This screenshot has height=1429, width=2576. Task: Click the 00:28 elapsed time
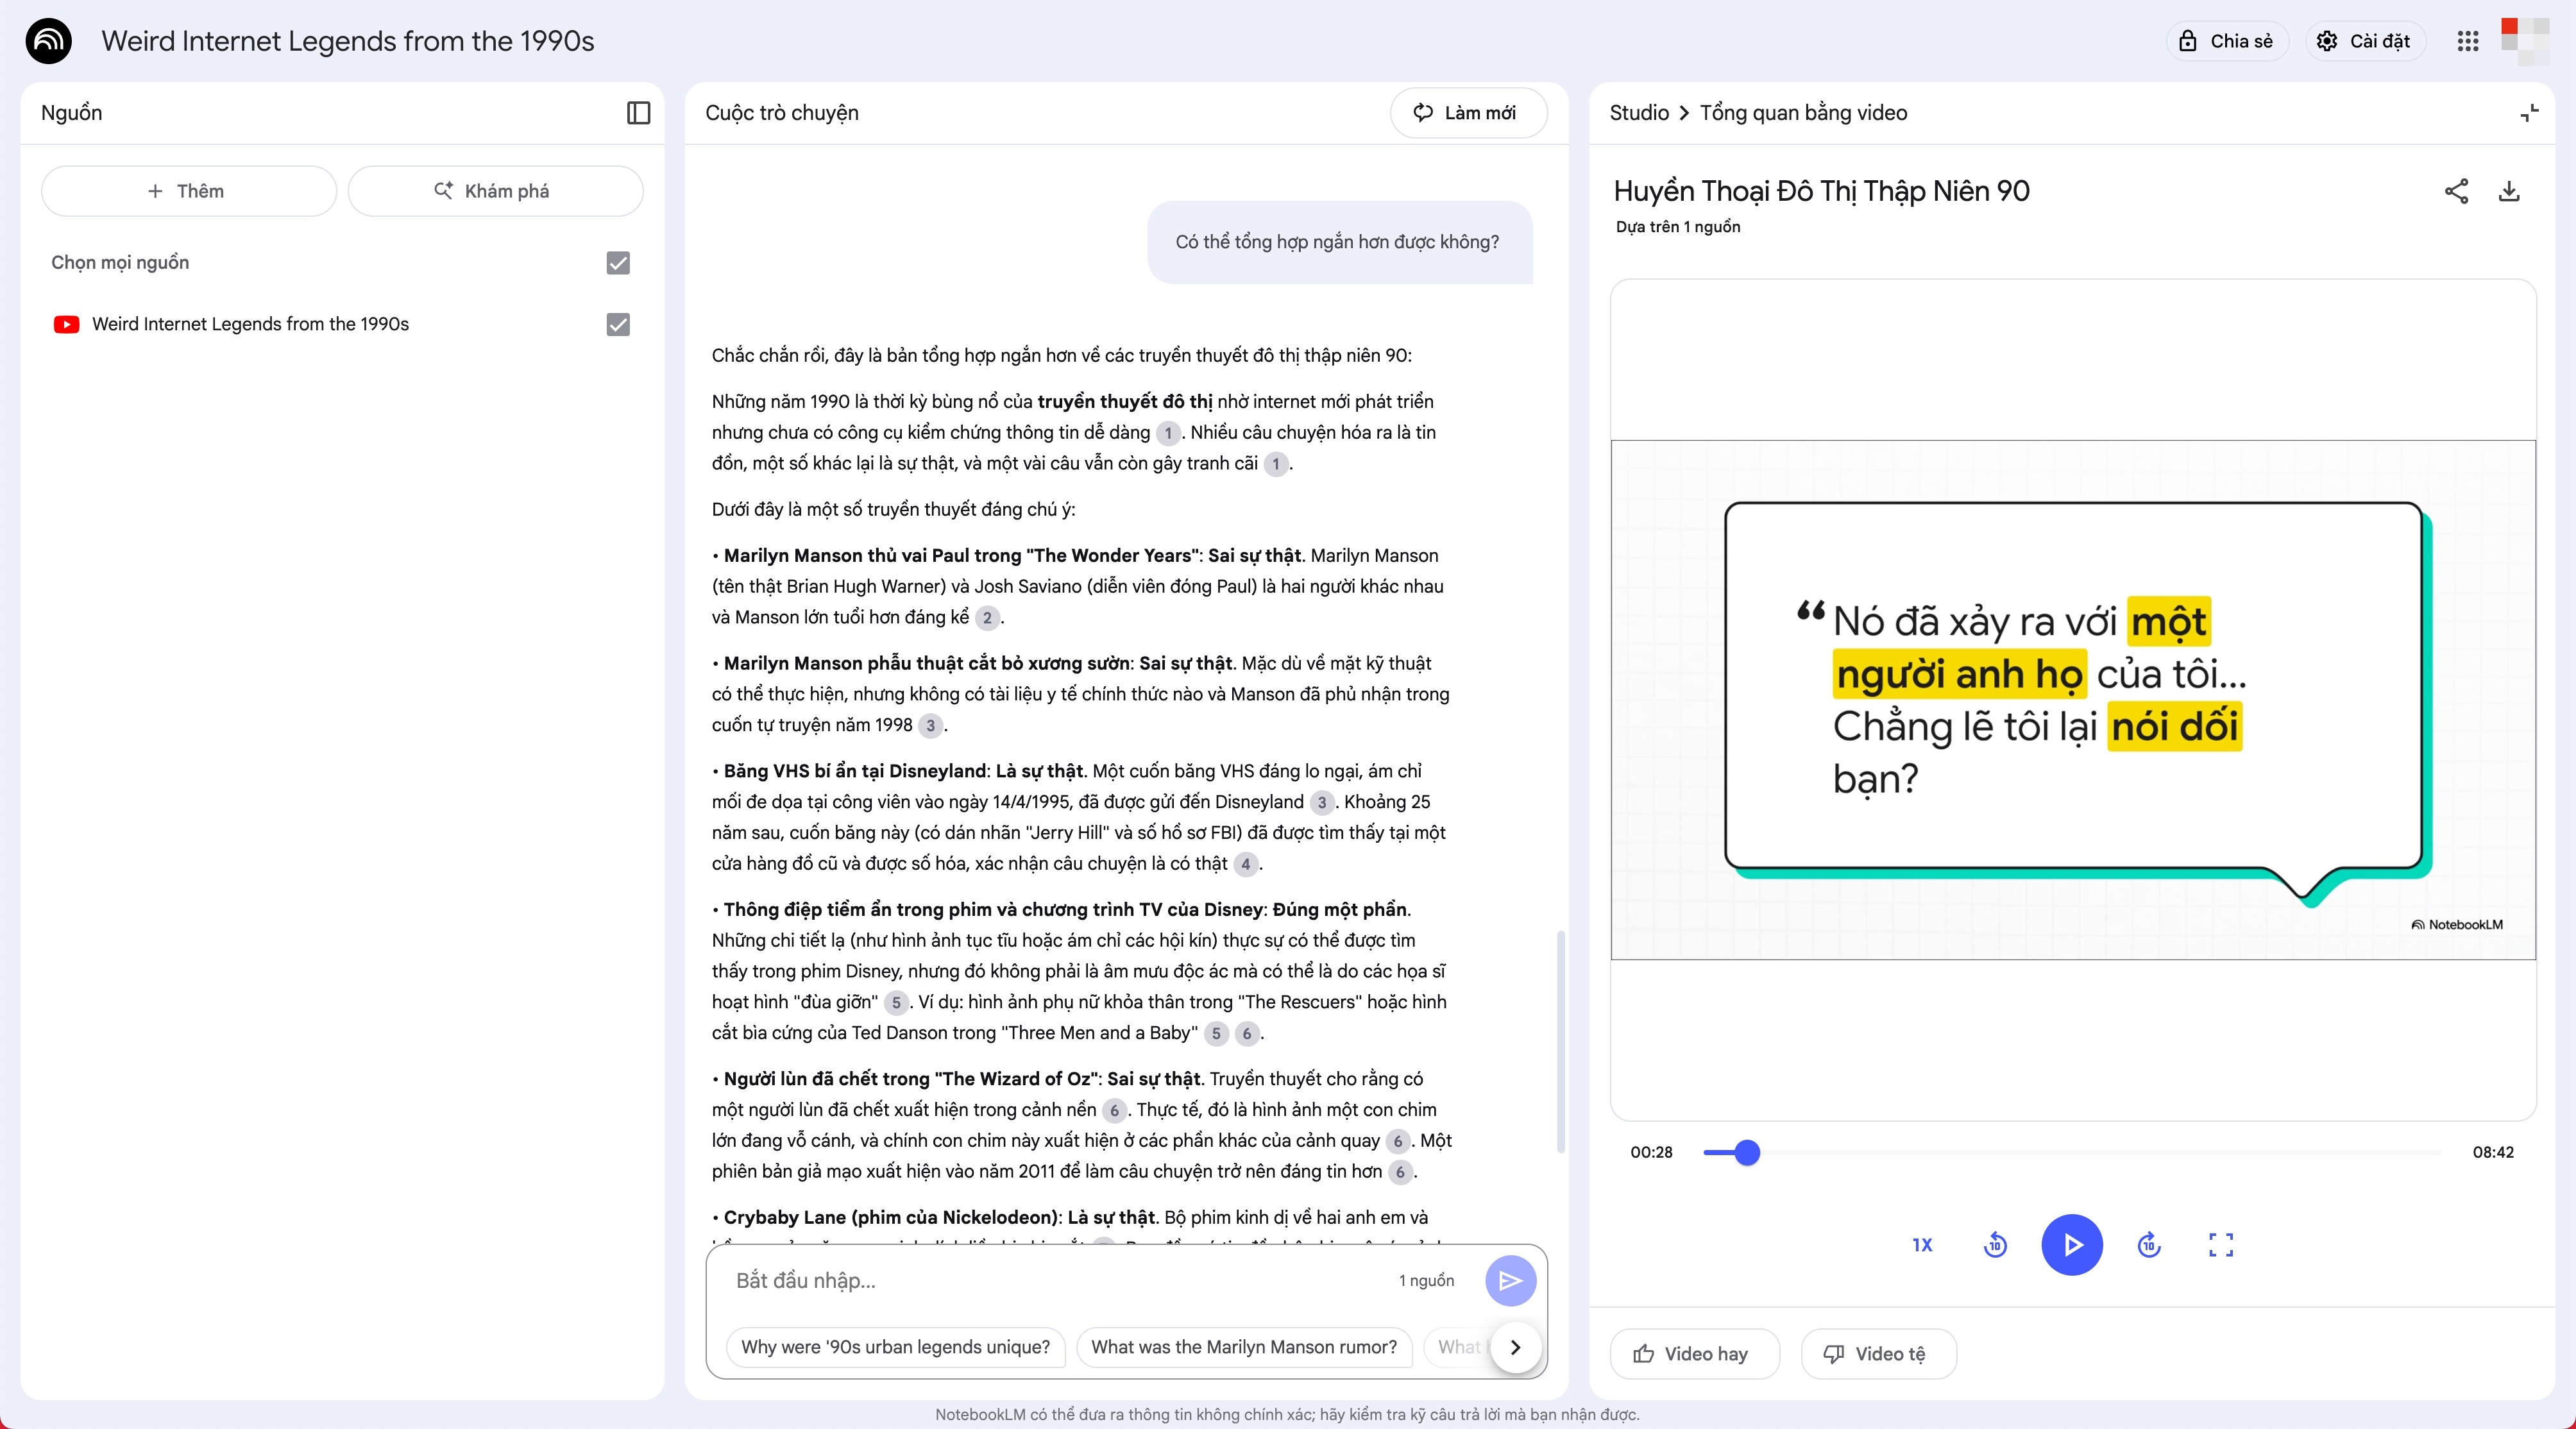1651,1152
